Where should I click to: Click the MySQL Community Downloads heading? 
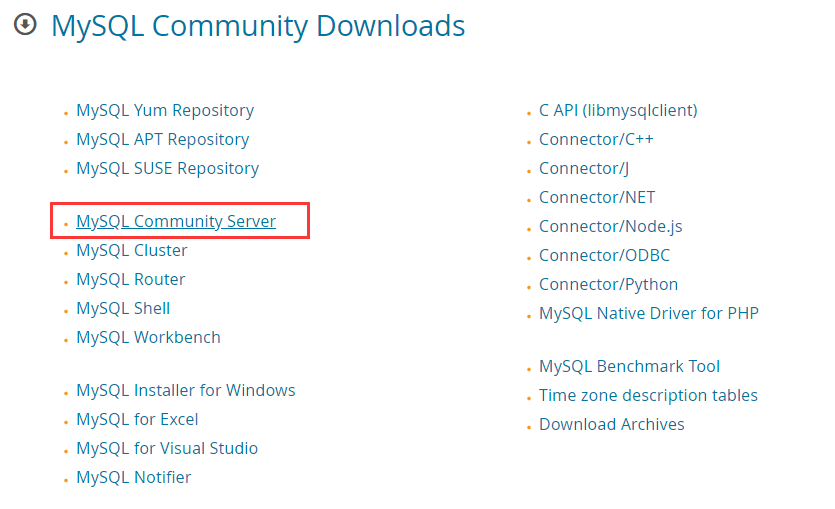(258, 26)
